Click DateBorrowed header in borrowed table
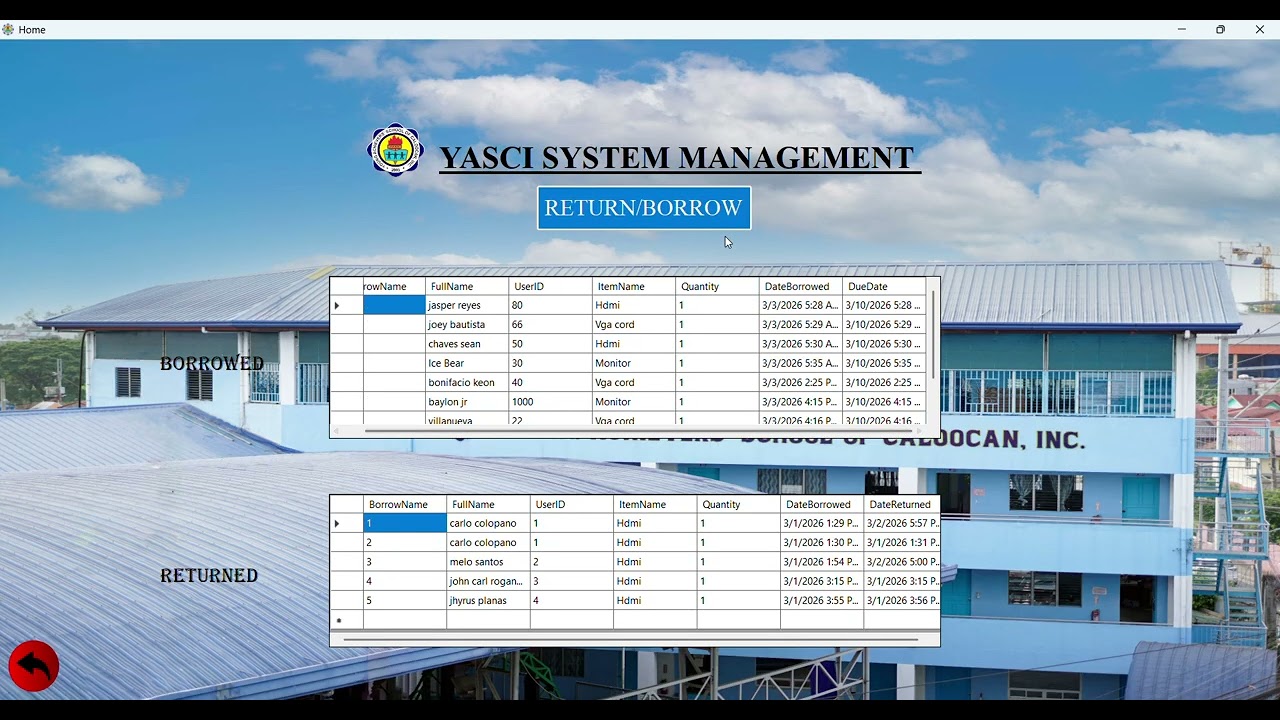Image resolution: width=1280 pixels, height=720 pixels. point(800,286)
